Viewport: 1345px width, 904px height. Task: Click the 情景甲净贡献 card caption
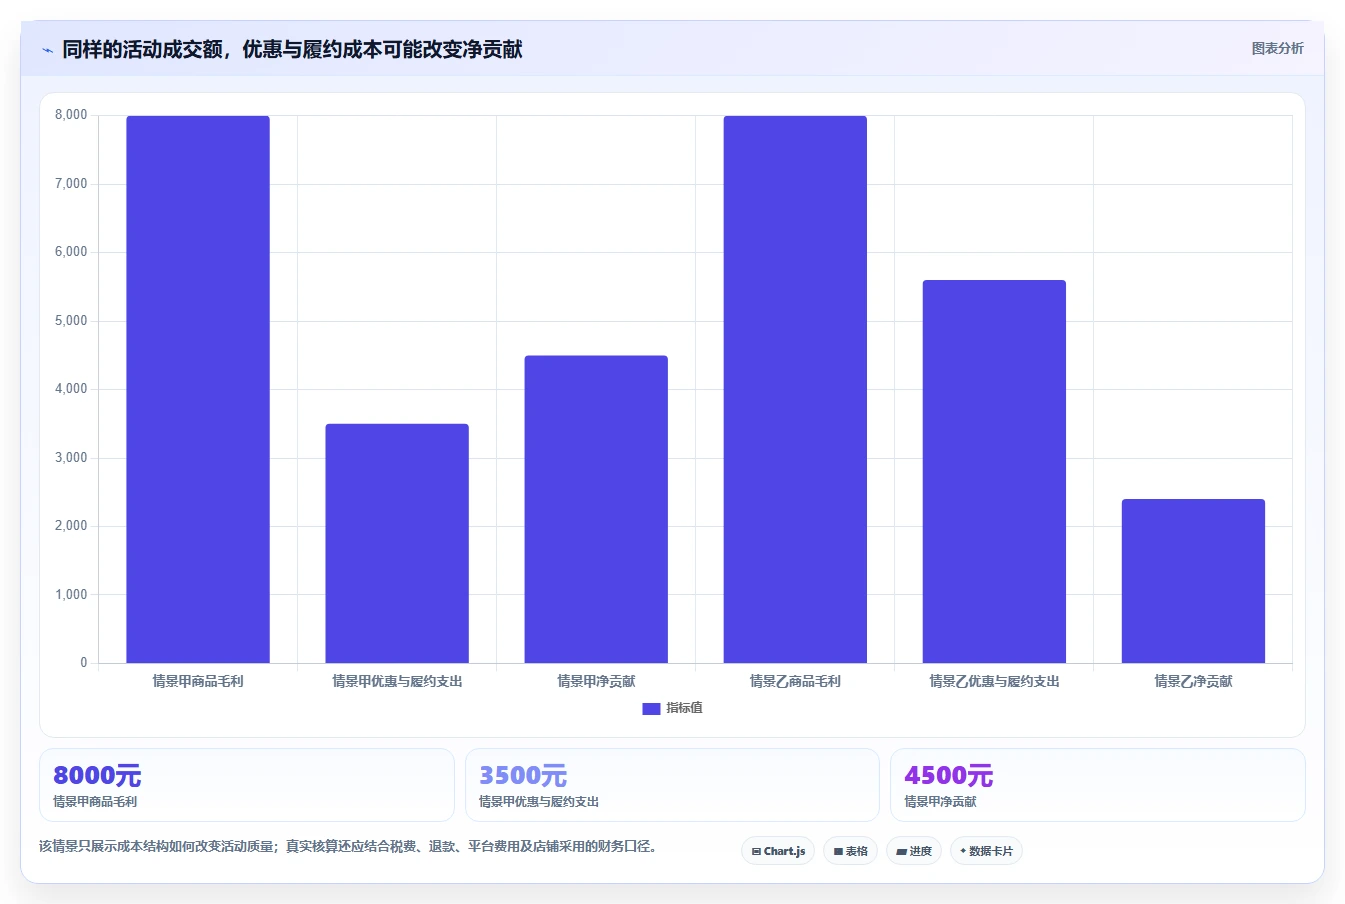tap(940, 802)
